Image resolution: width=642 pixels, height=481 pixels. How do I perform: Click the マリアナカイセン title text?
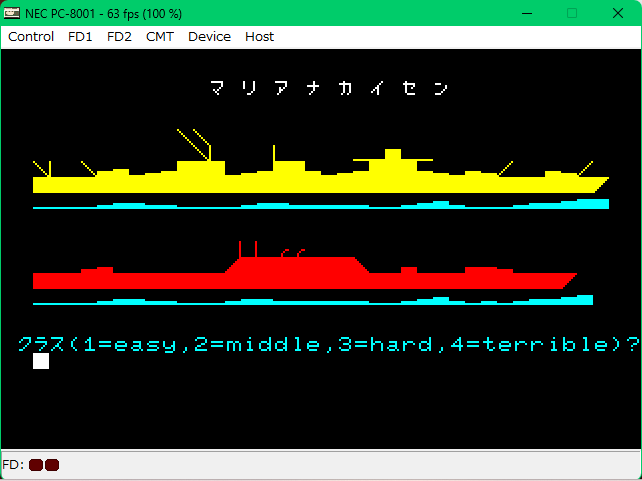329,88
